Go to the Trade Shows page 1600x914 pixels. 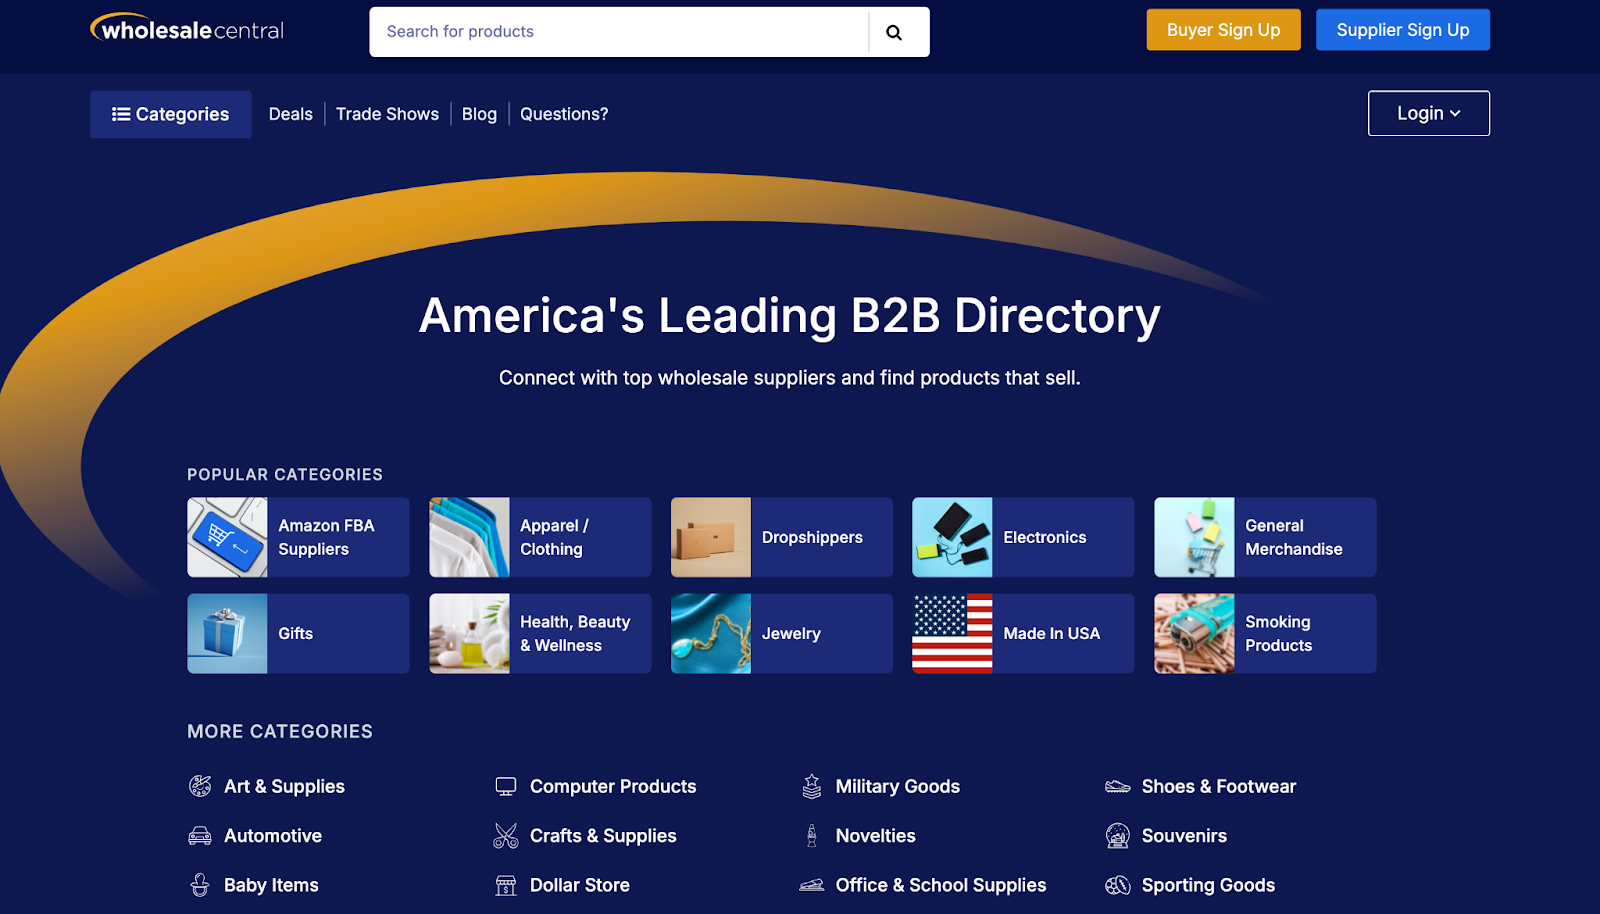(387, 114)
